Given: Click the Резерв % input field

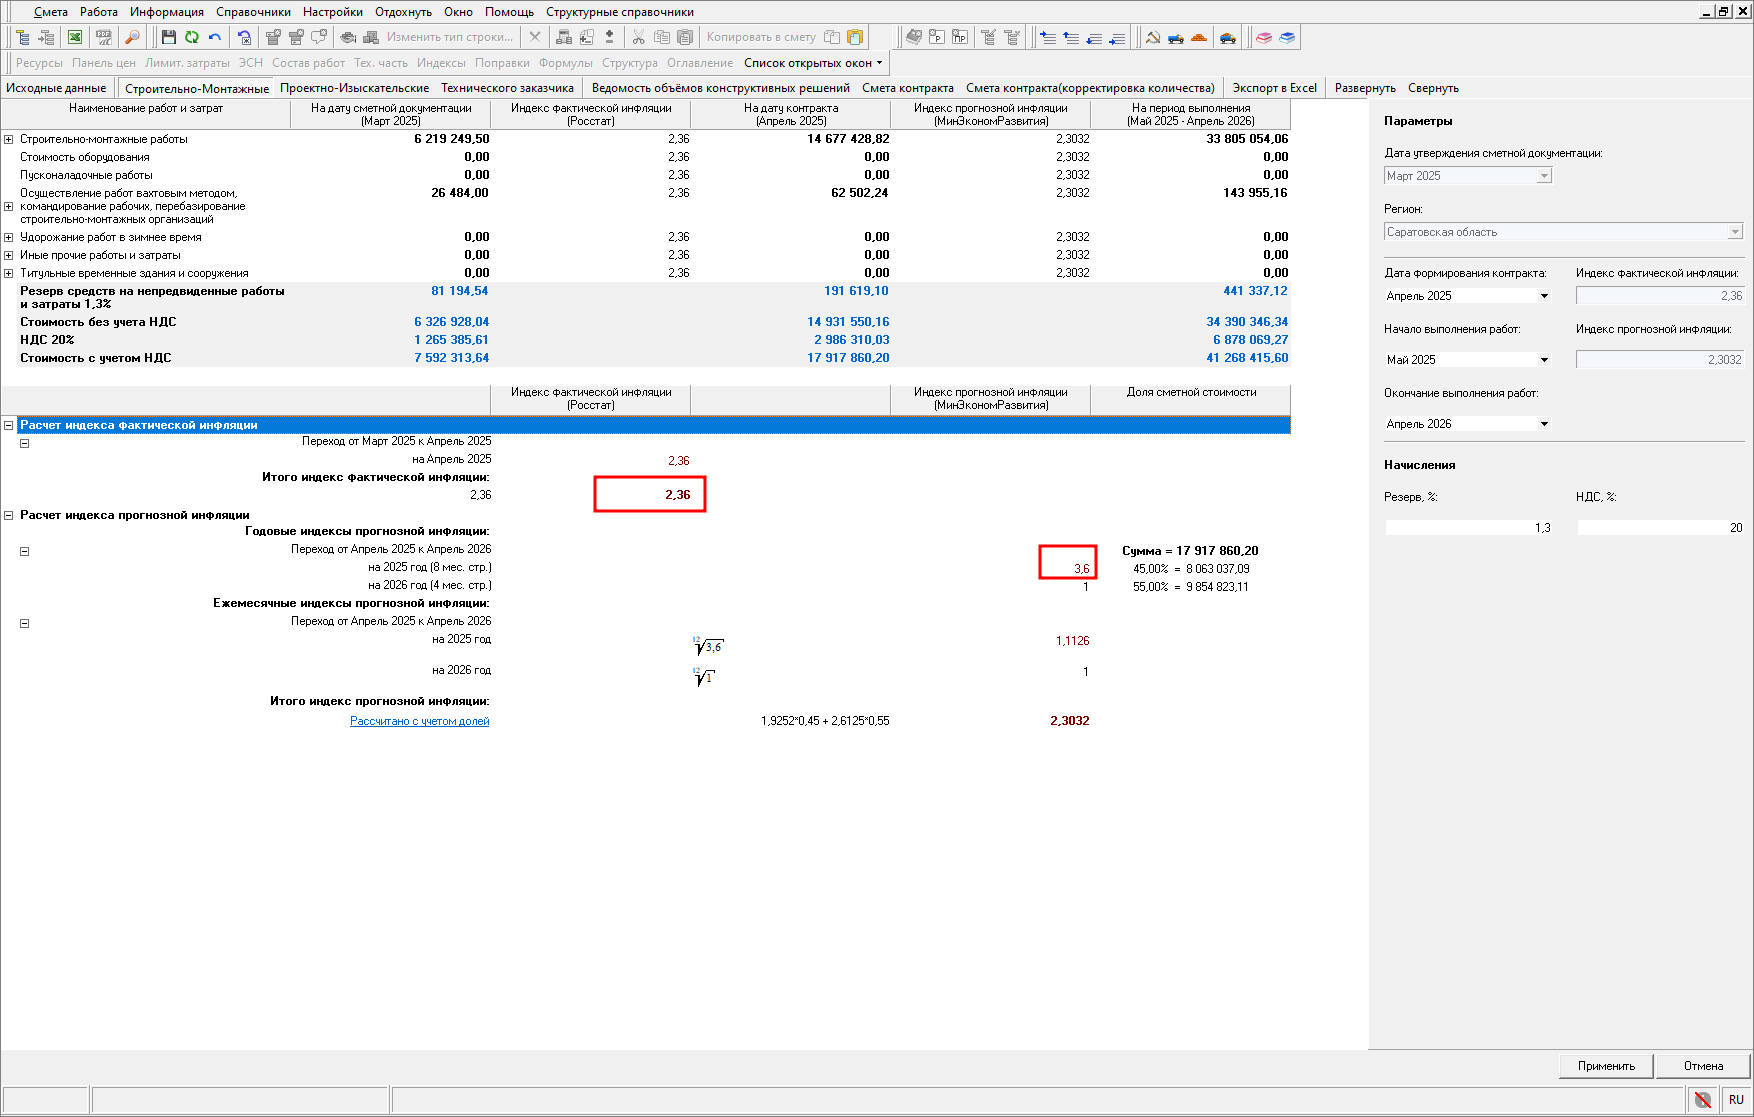Looking at the screenshot, I should point(1467,528).
